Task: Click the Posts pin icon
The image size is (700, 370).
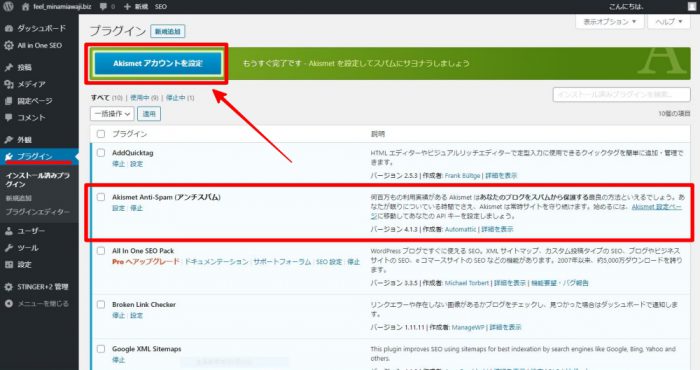Action: tap(8, 67)
